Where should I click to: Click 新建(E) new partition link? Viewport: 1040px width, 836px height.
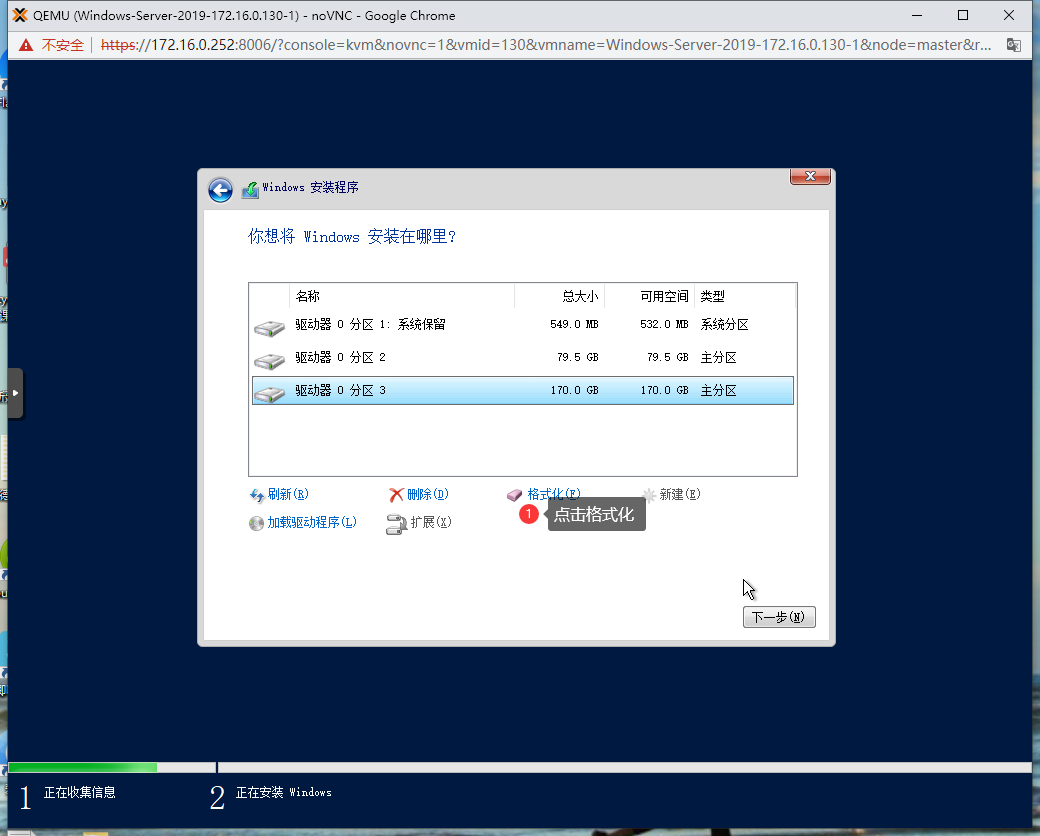tap(680, 494)
